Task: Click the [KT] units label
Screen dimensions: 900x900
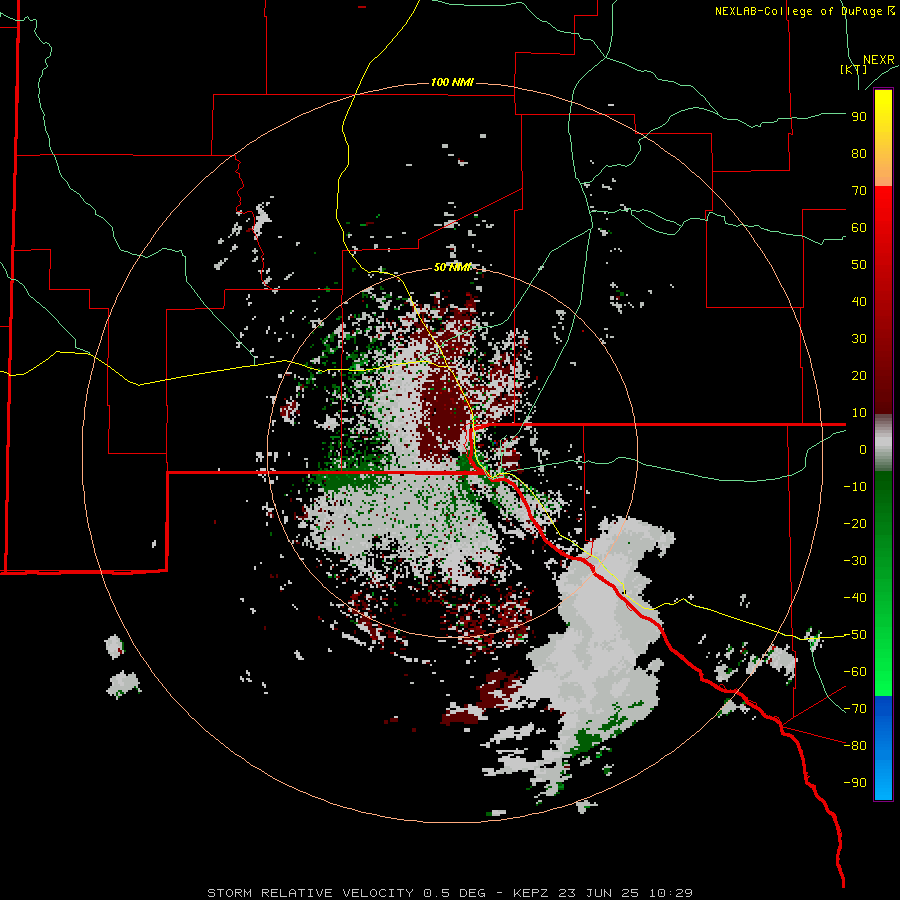Action: [x=853, y=69]
